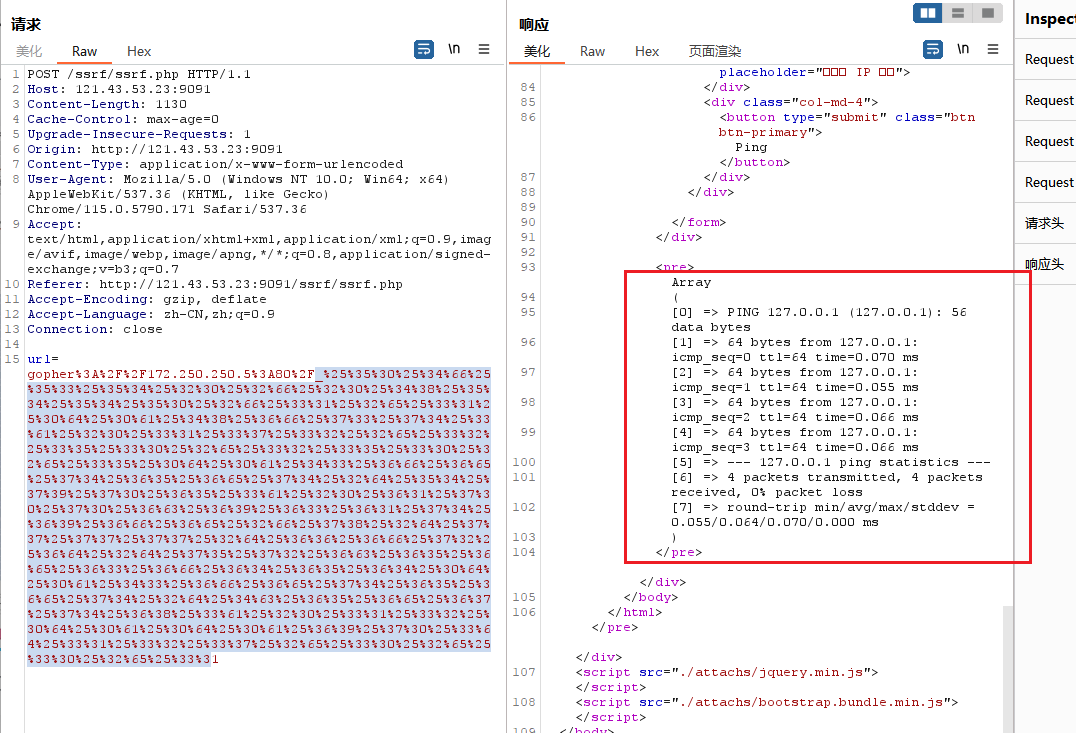
Task: Select the side-by-side layout icon
Action: pyautogui.click(x=928, y=13)
